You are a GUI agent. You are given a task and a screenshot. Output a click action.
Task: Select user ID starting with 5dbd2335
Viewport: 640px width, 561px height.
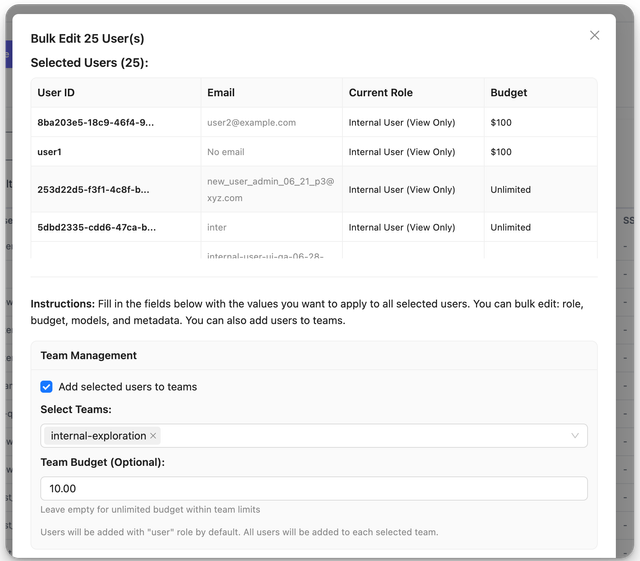point(96,227)
